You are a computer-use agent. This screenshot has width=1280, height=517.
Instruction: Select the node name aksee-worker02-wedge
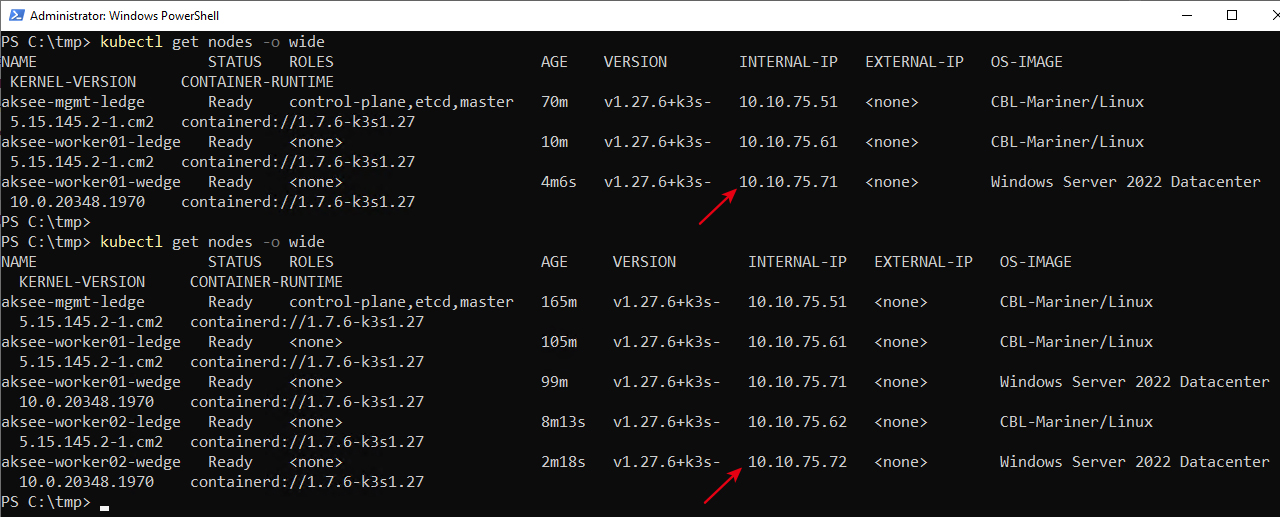pyautogui.click(x=91, y=462)
